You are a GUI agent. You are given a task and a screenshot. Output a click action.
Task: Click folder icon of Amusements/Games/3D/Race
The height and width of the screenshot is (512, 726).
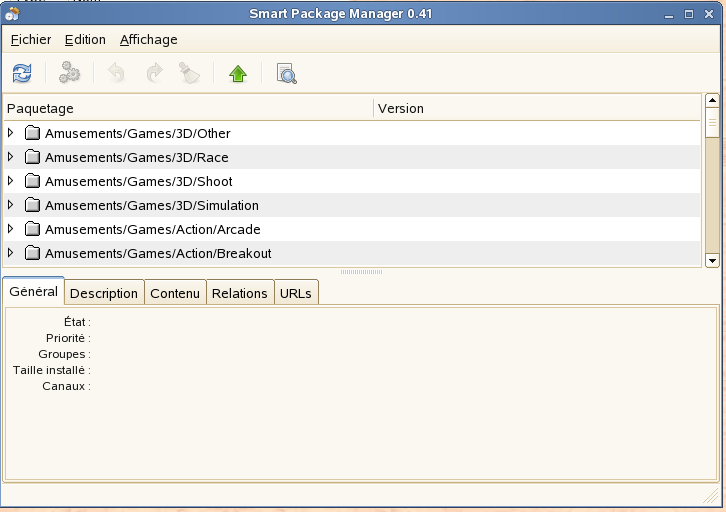tap(32, 157)
